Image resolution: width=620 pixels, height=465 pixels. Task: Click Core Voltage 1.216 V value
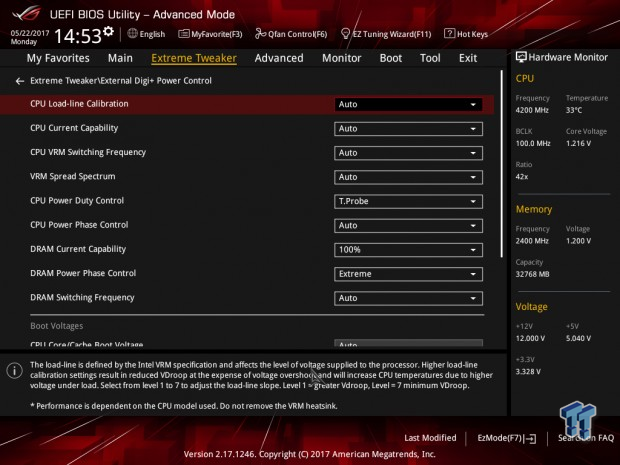[578, 144]
